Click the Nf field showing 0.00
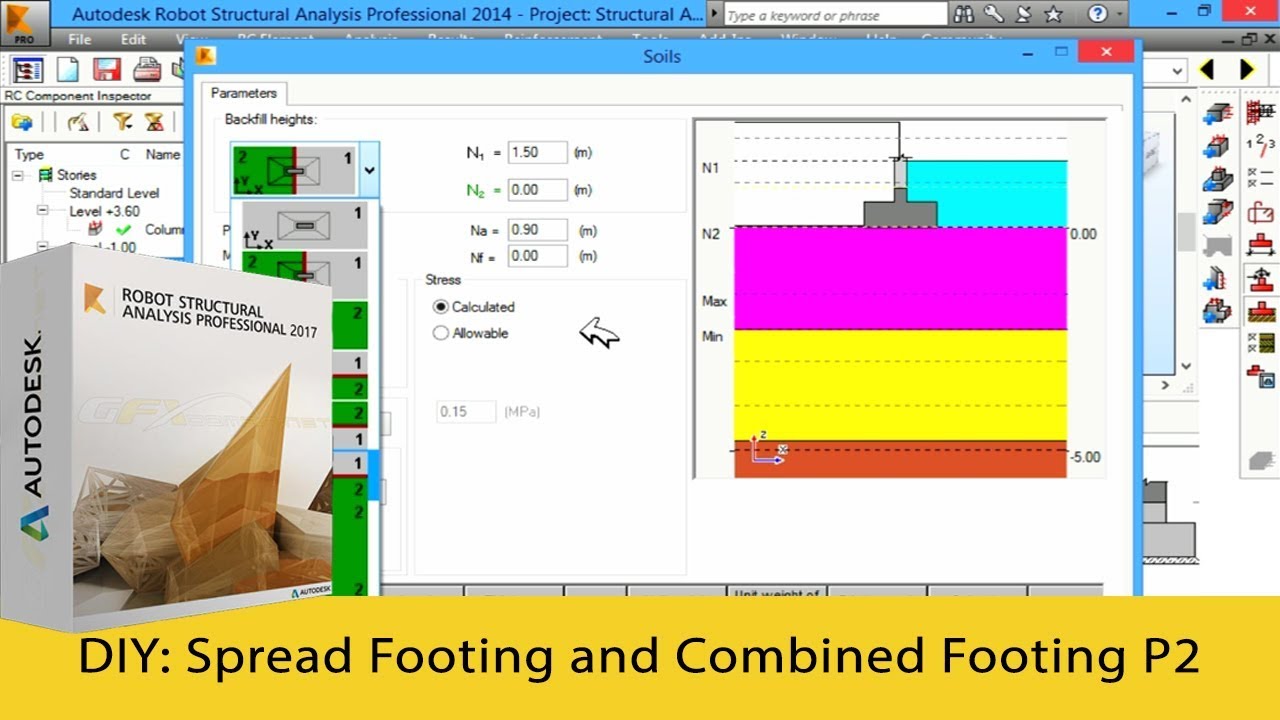Screen dimensions: 1280x720 click(537, 256)
